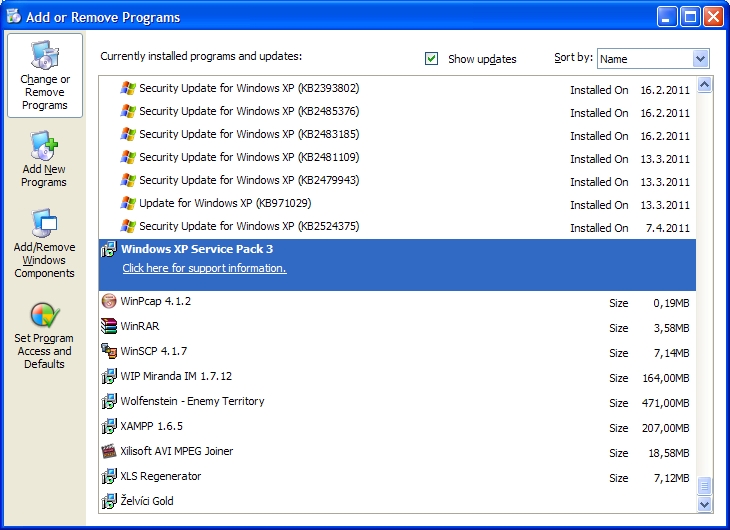The image size is (730, 530).
Task: Click the list scroll down arrow
Action: 704,504
